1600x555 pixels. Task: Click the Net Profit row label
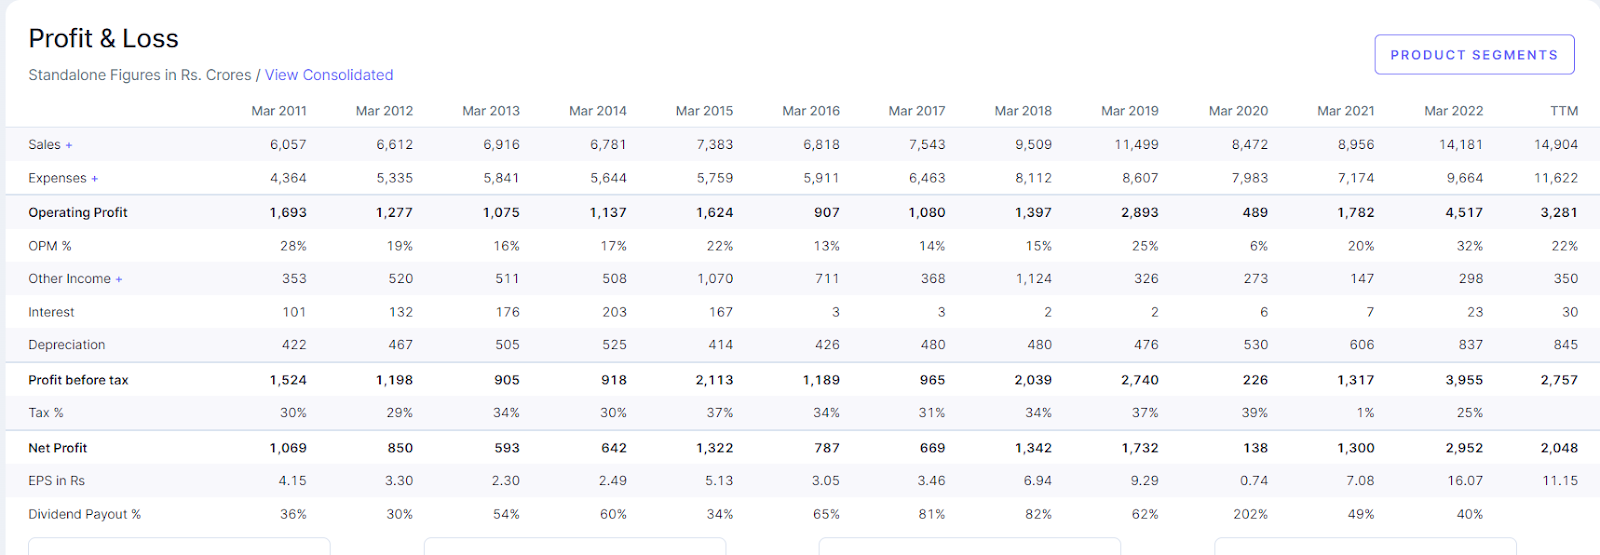pyautogui.click(x=58, y=448)
